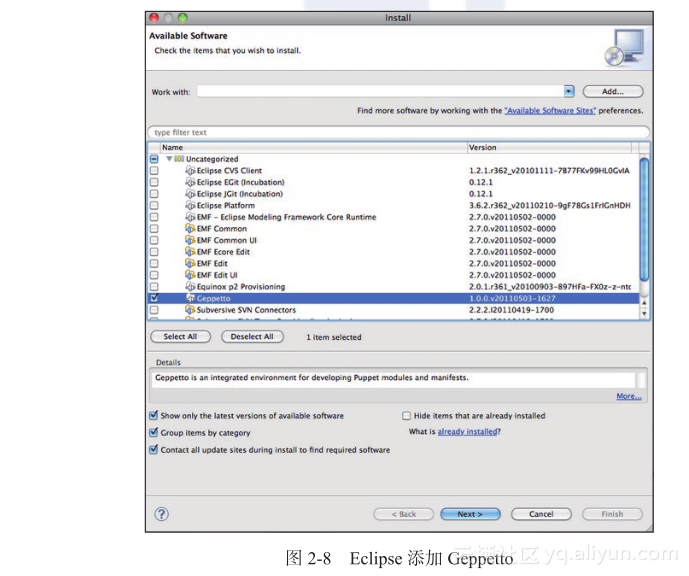Click the More... link in Details

pos(629,396)
